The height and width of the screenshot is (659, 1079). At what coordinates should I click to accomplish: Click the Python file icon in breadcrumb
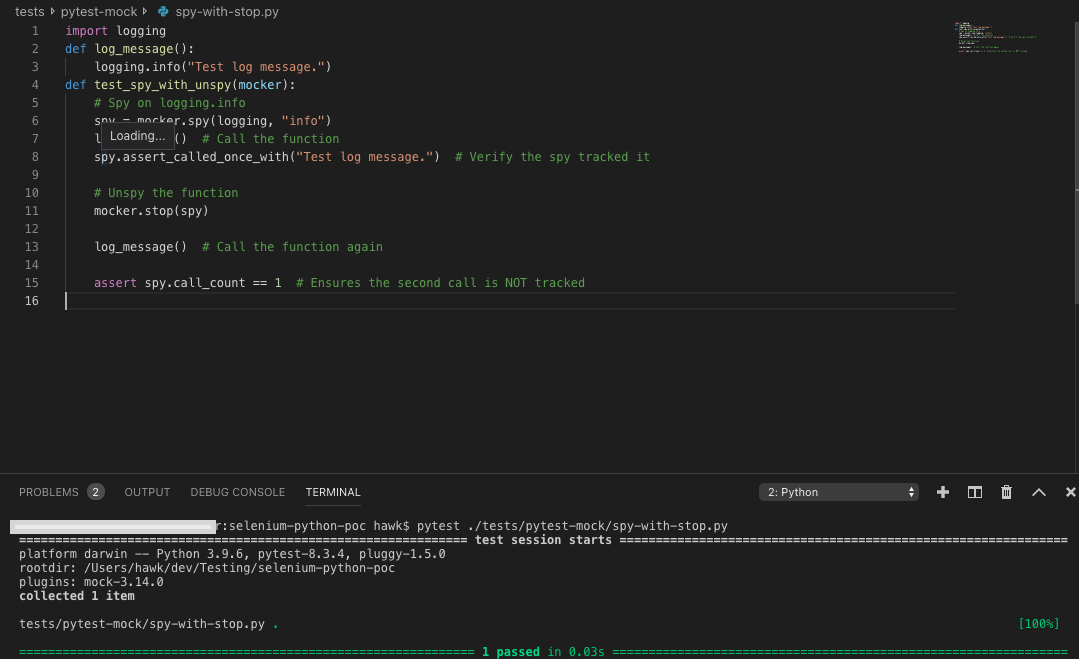[x=163, y=12]
